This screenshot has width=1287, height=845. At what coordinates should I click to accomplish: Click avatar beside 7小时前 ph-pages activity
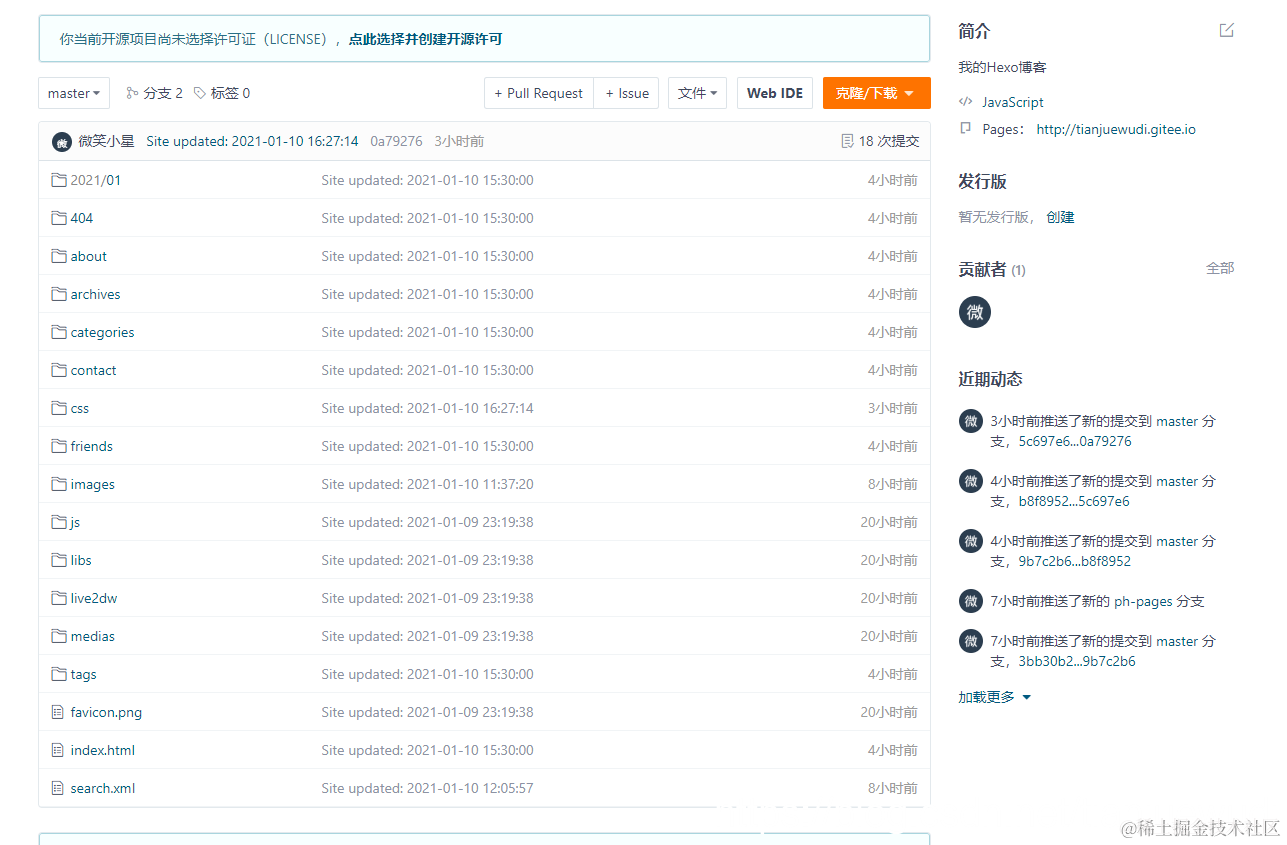coord(971,601)
